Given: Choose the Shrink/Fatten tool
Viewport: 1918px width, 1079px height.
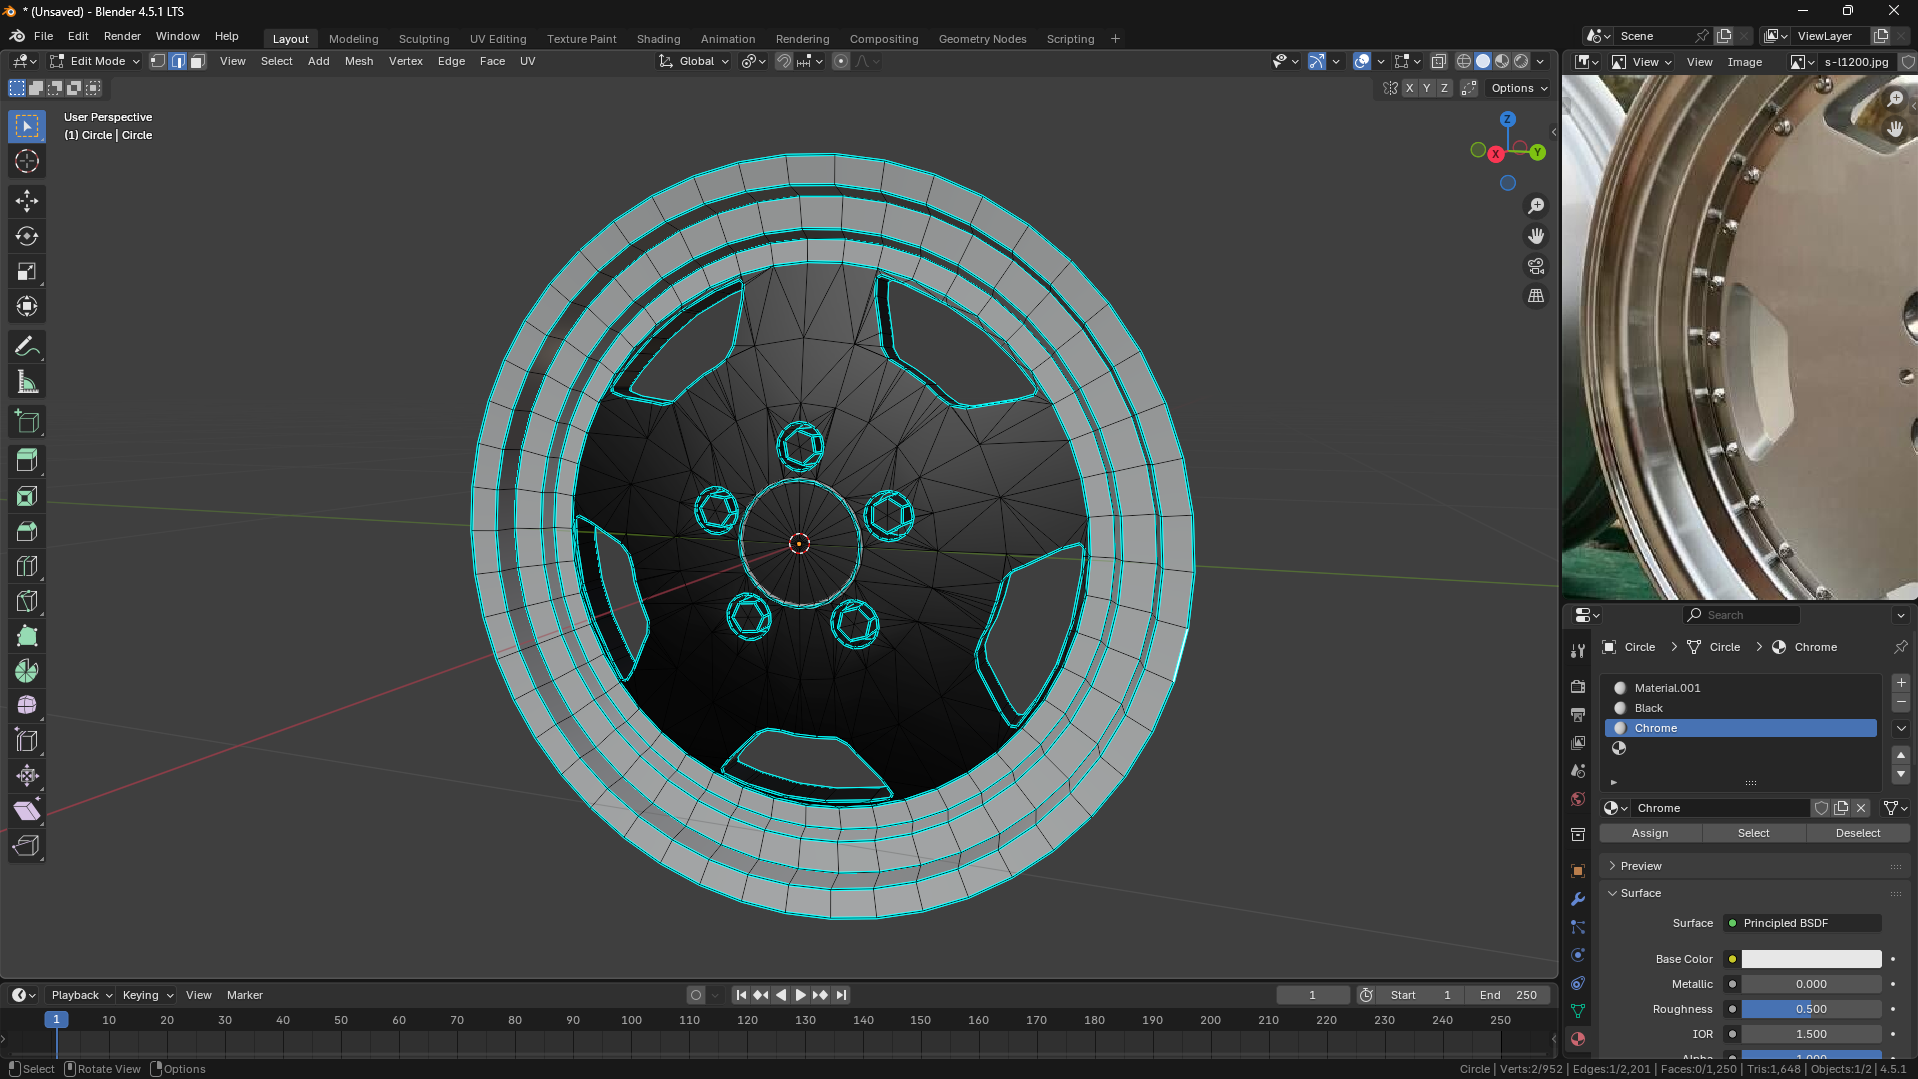Looking at the screenshot, I should click(27, 776).
